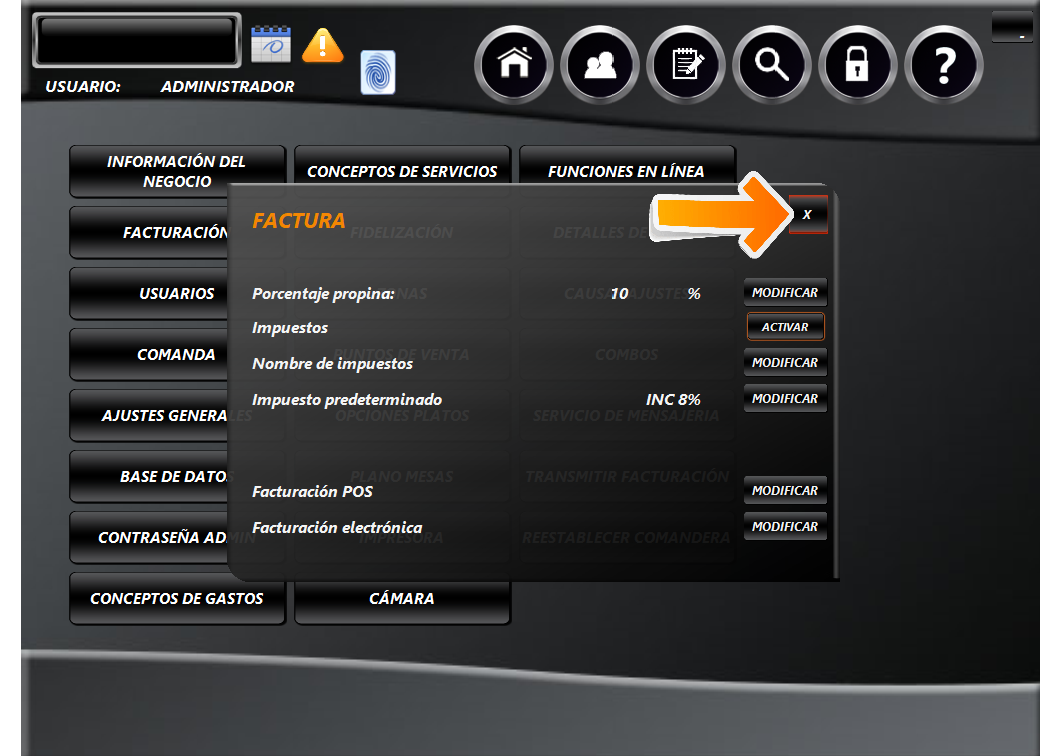Modify Facturación POS settings

[785, 491]
